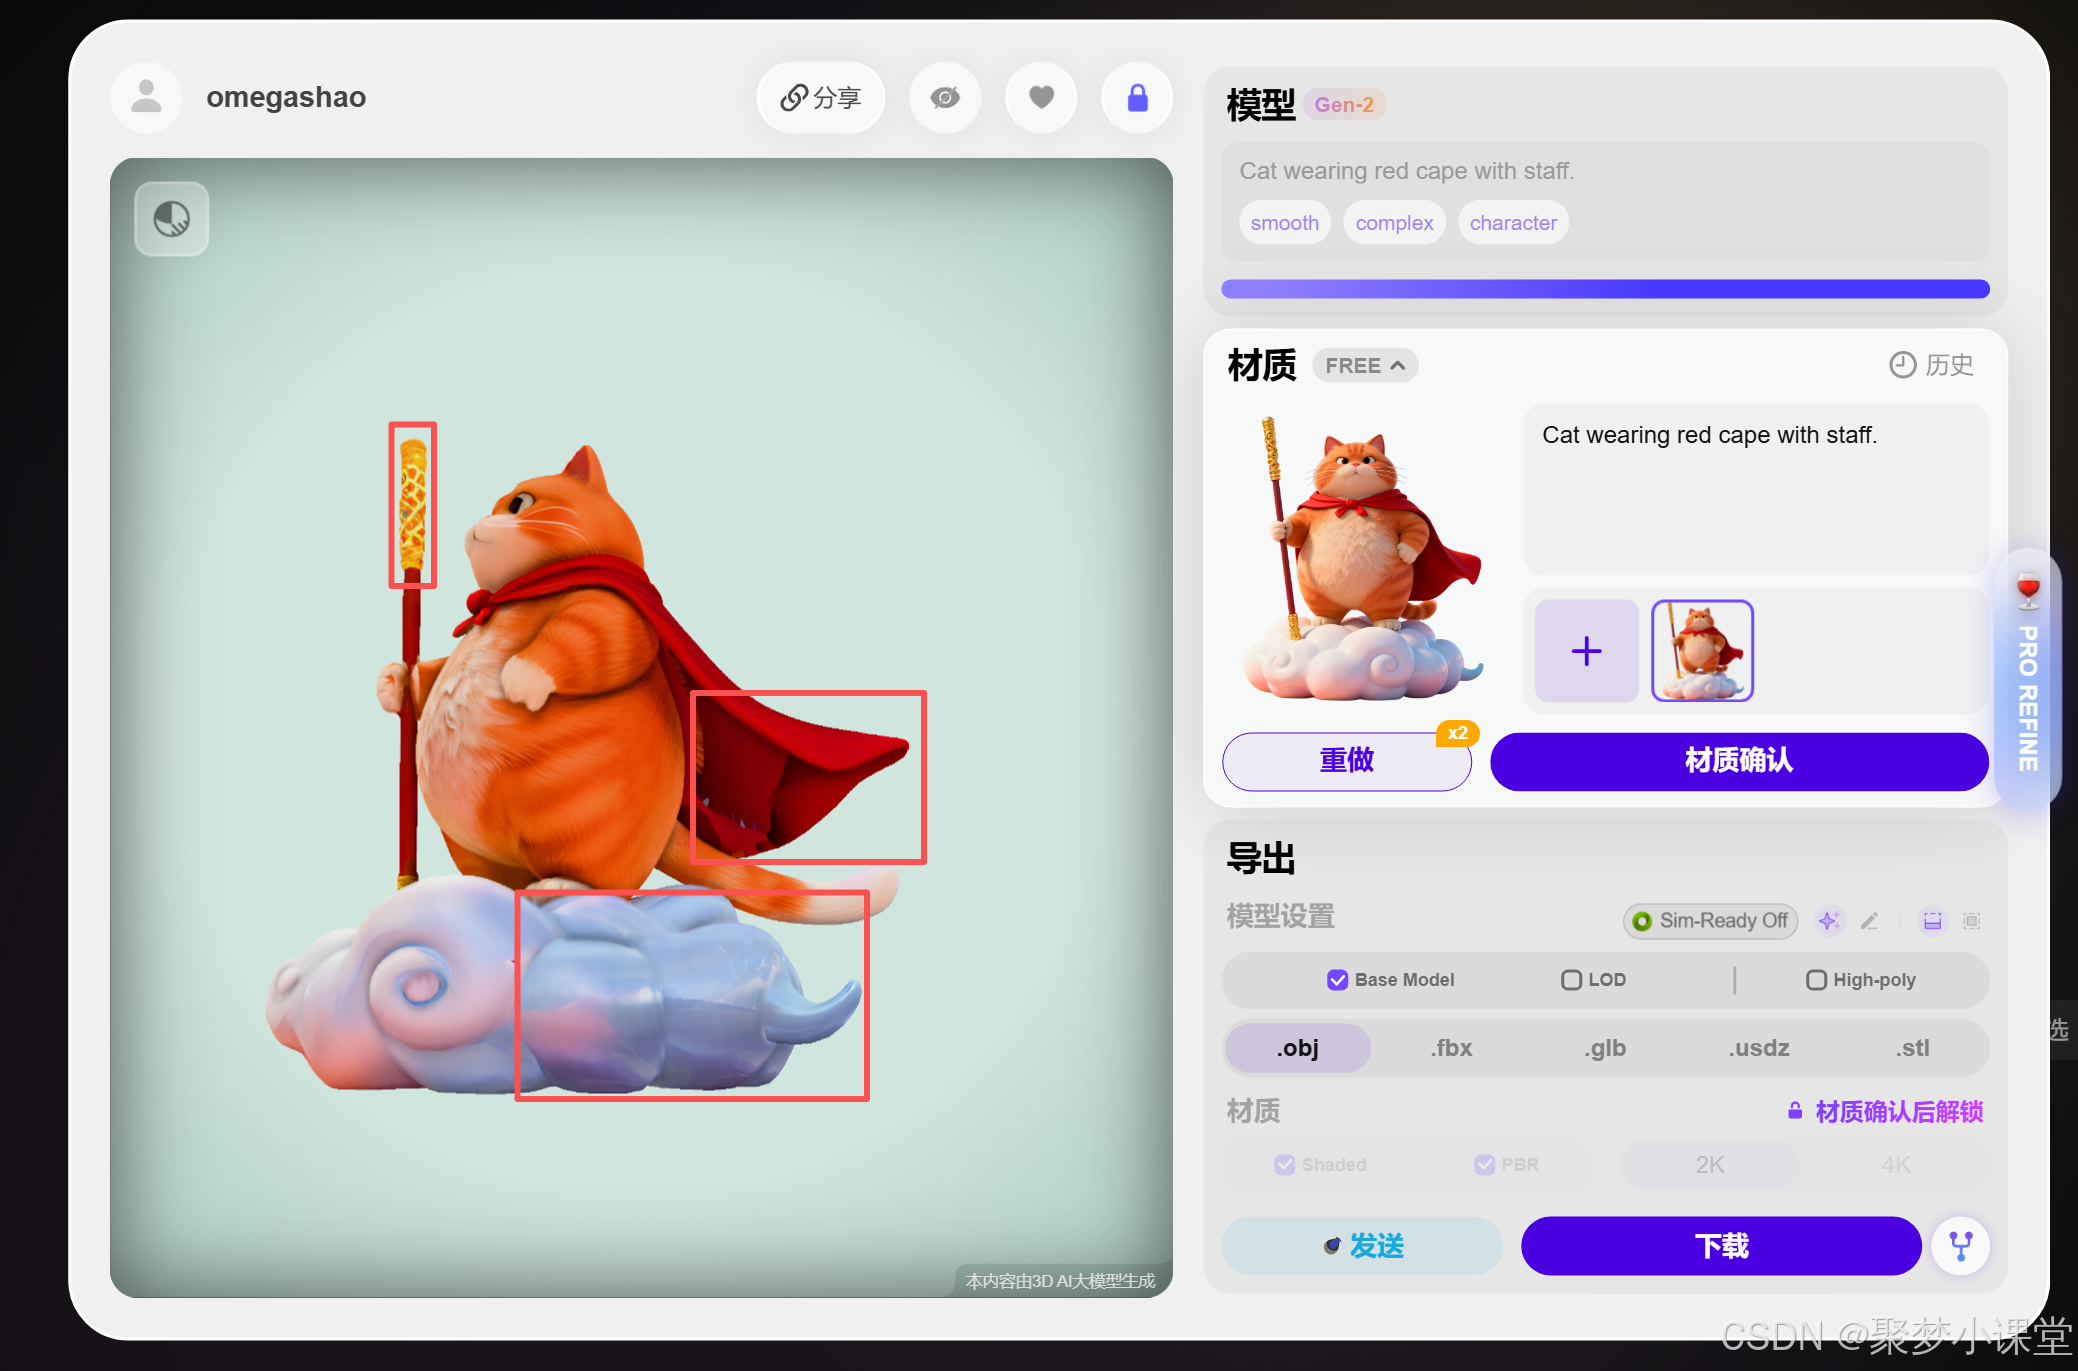Click the heart favorite icon
The image size is (2078, 1371).
coord(1041,98)
